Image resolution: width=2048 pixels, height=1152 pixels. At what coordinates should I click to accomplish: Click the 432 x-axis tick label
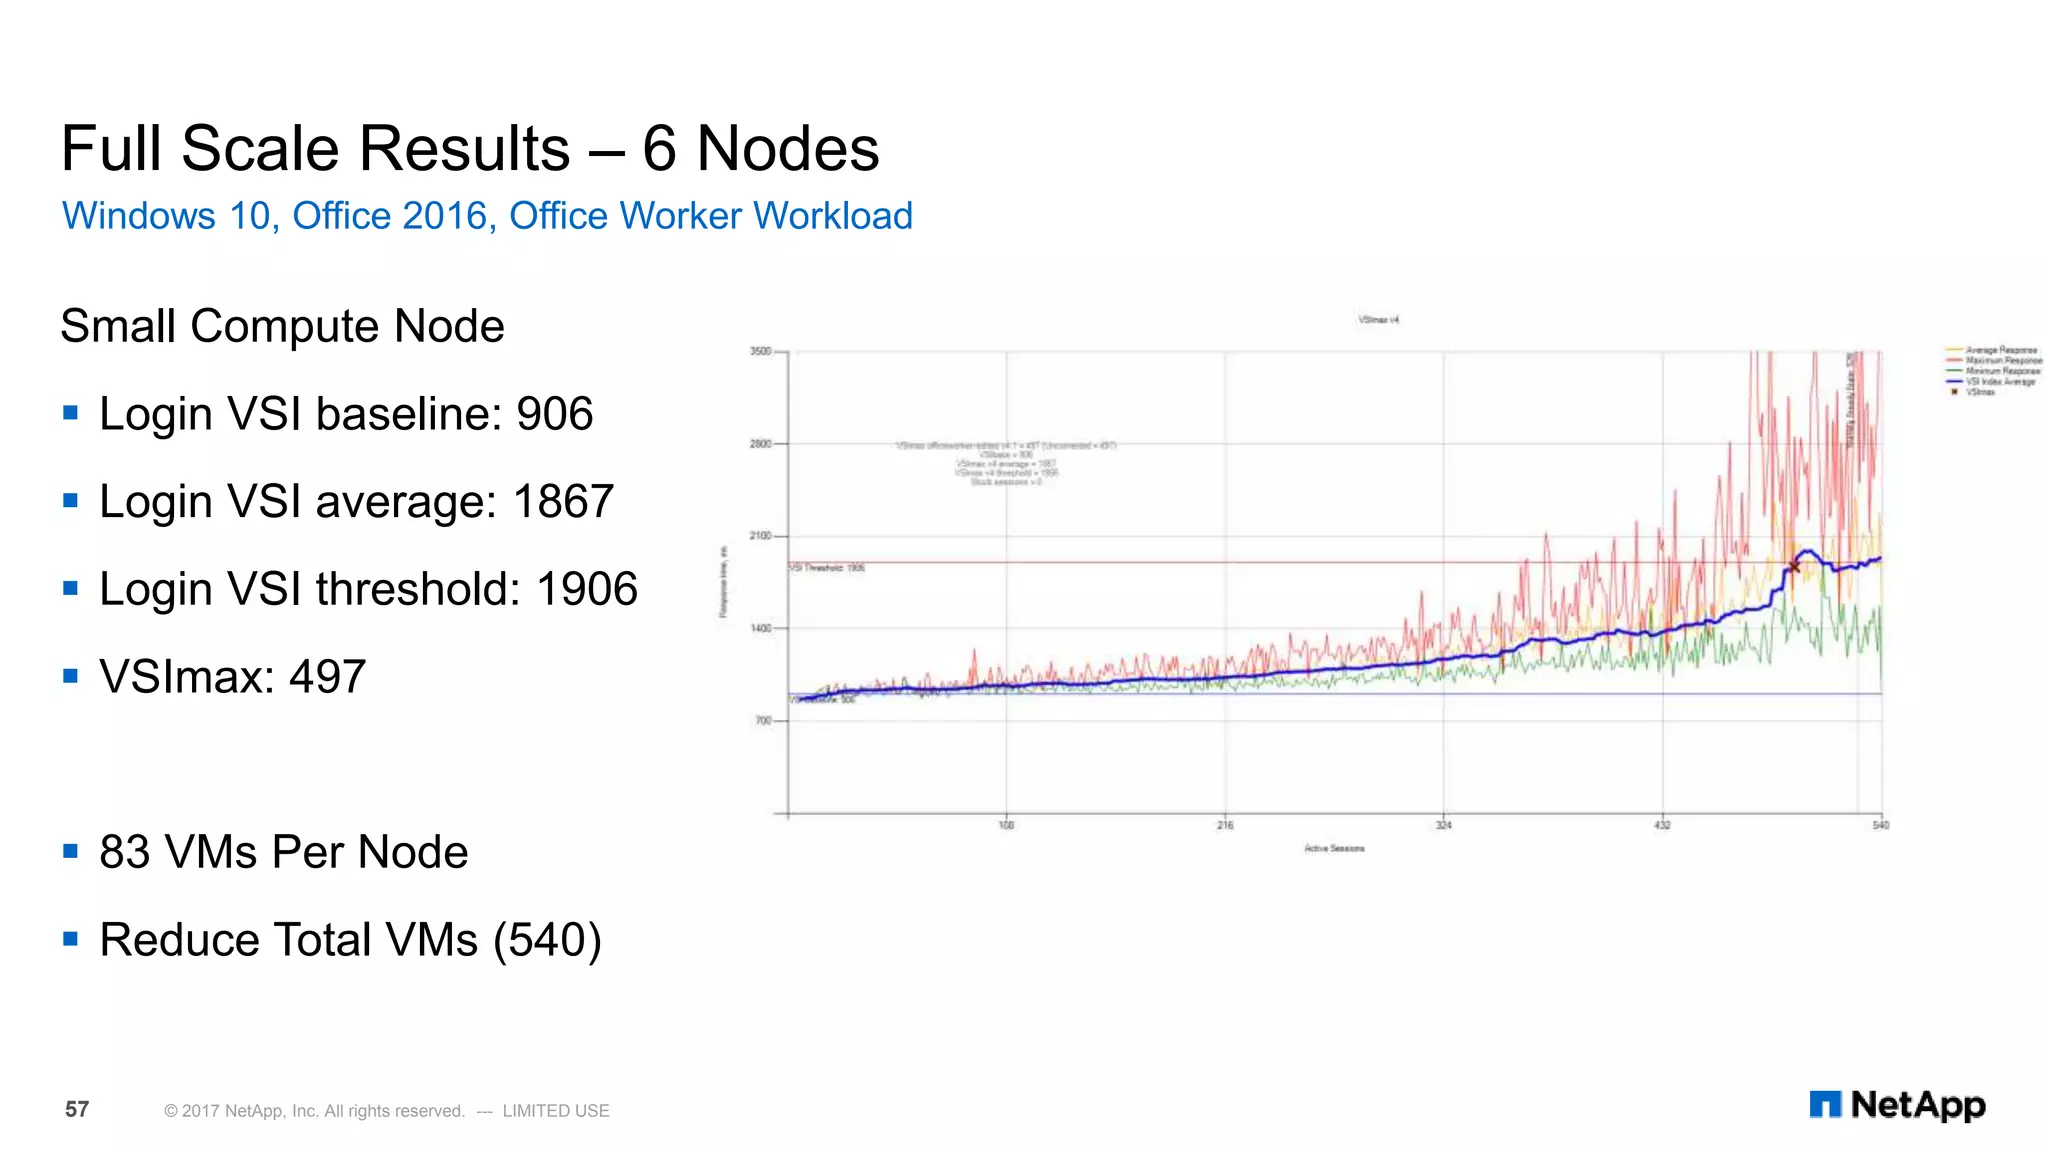click(1662, 825)
